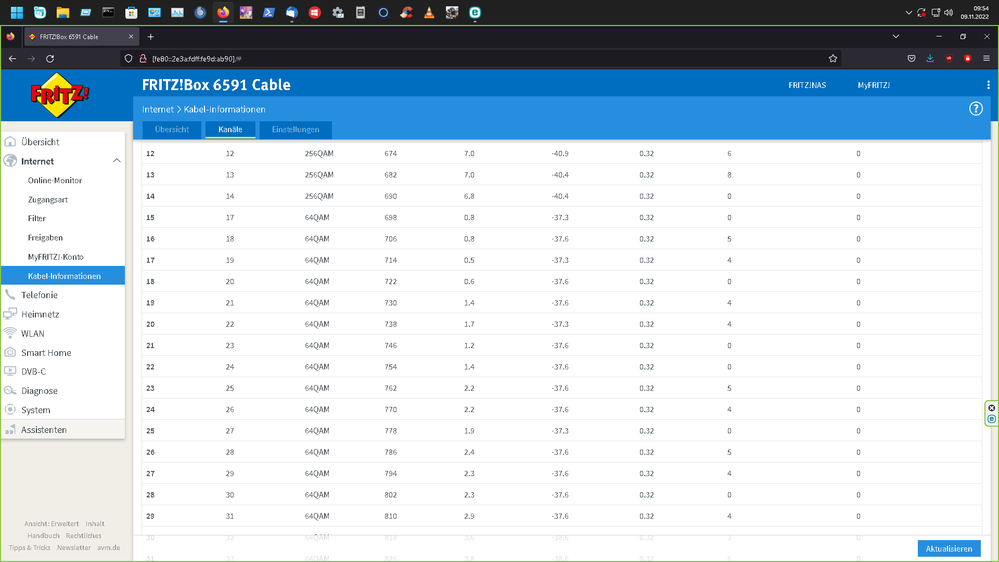Open MyFRITZ! link in the header
This screenshot has width=999, height=562.
point(873,85)
